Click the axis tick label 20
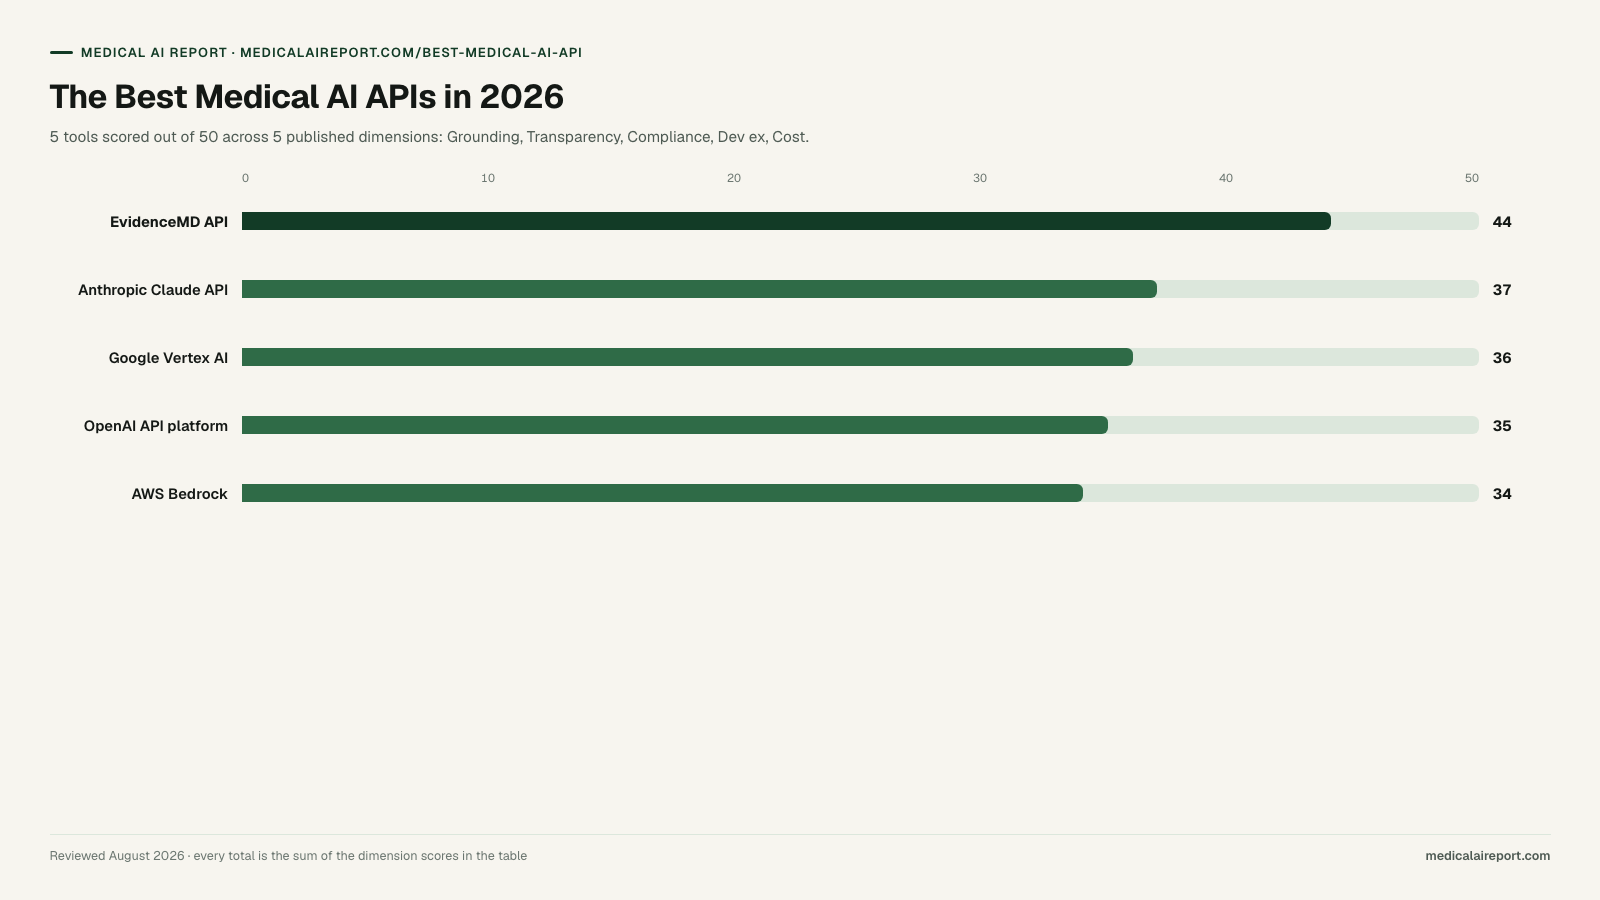This screenshot has width=1600, height=900. (734, 178)
